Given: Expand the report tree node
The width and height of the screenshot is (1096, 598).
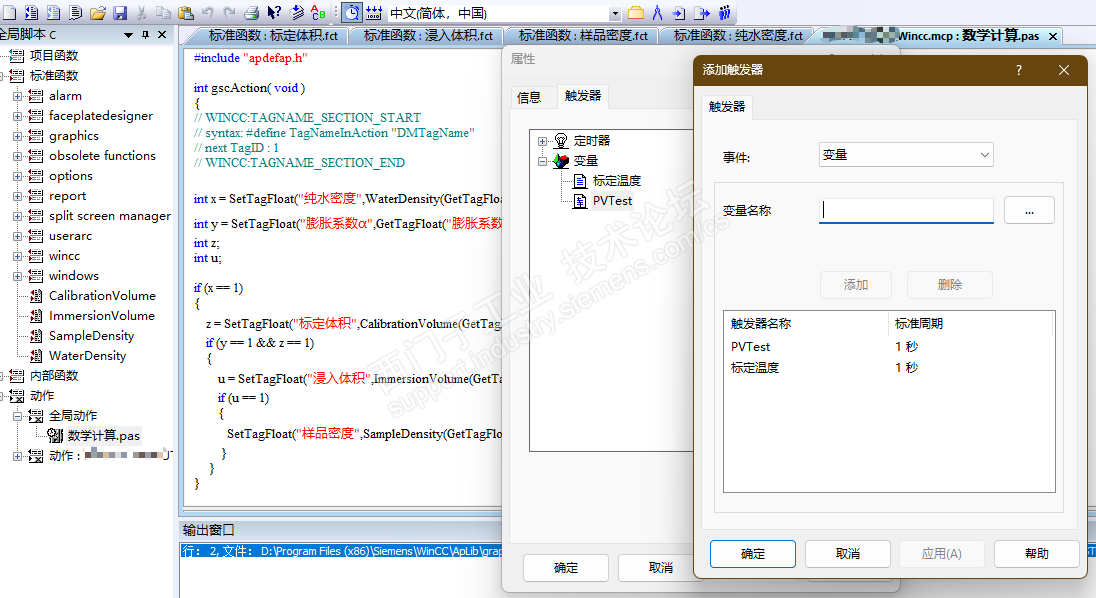Looking at the screenshot, I should click(x=17, y=196).
